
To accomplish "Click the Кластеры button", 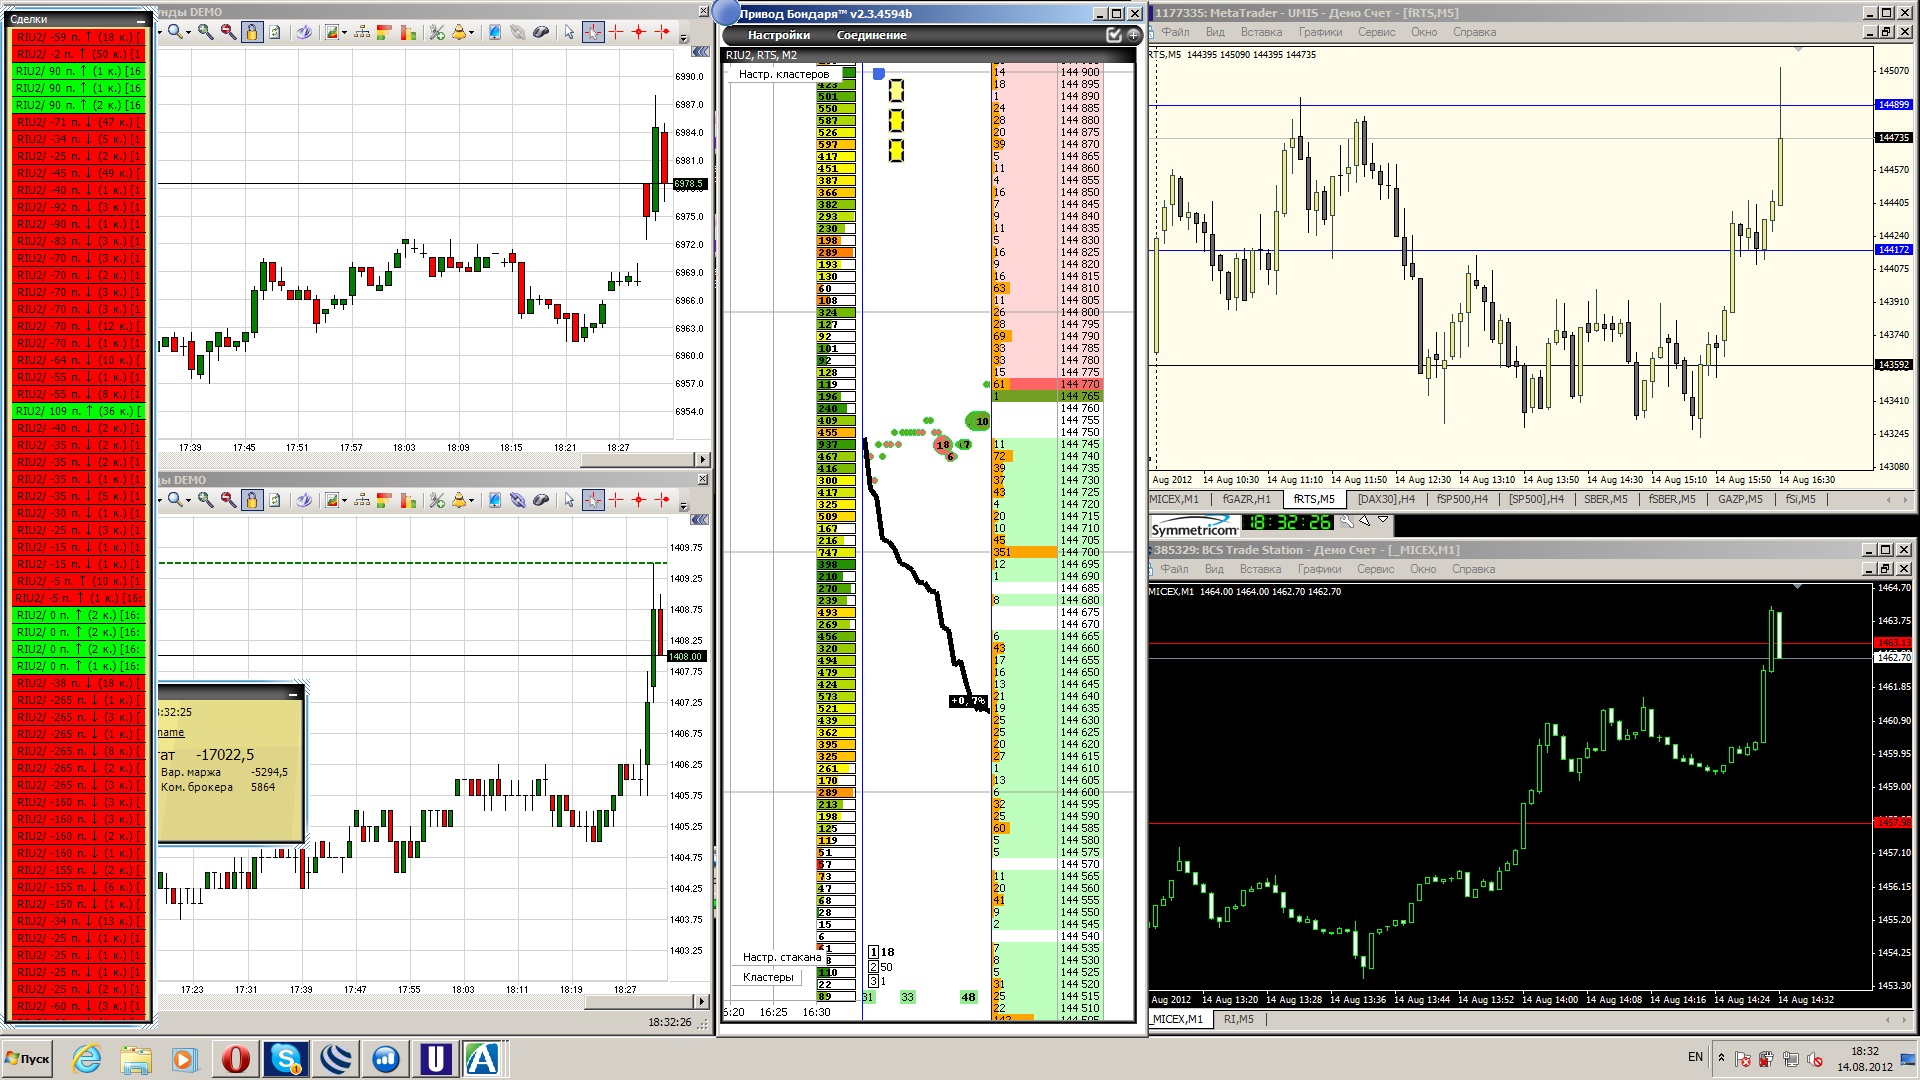I will pos(768,977).
